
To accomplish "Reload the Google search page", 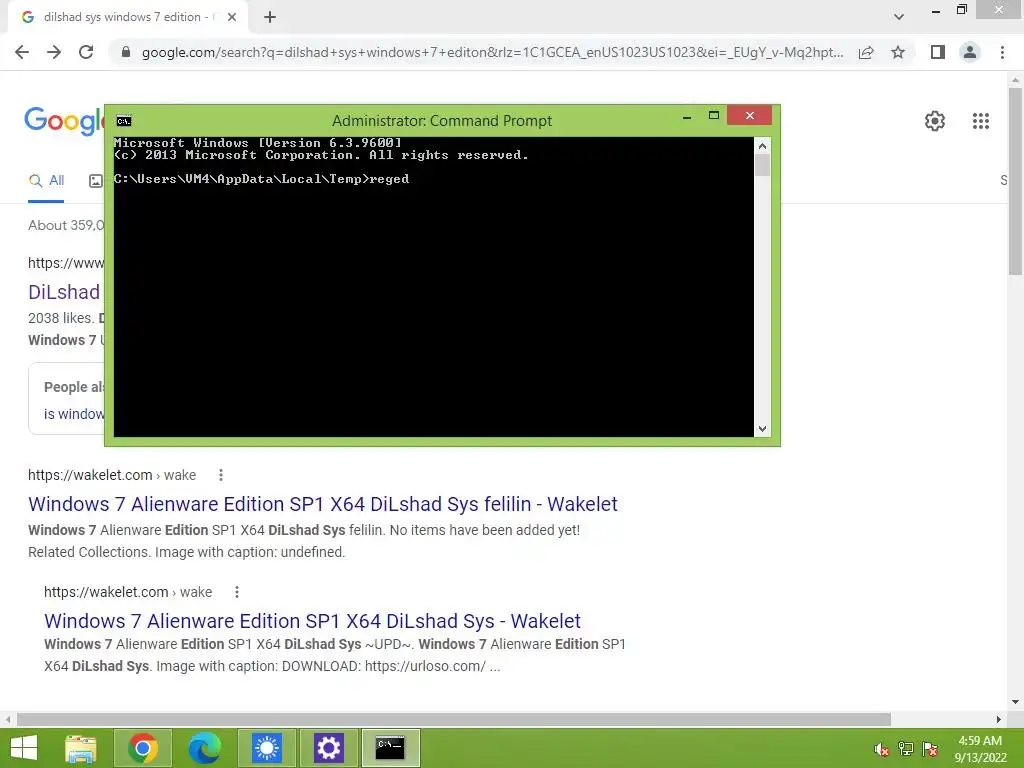I will 86,52.
